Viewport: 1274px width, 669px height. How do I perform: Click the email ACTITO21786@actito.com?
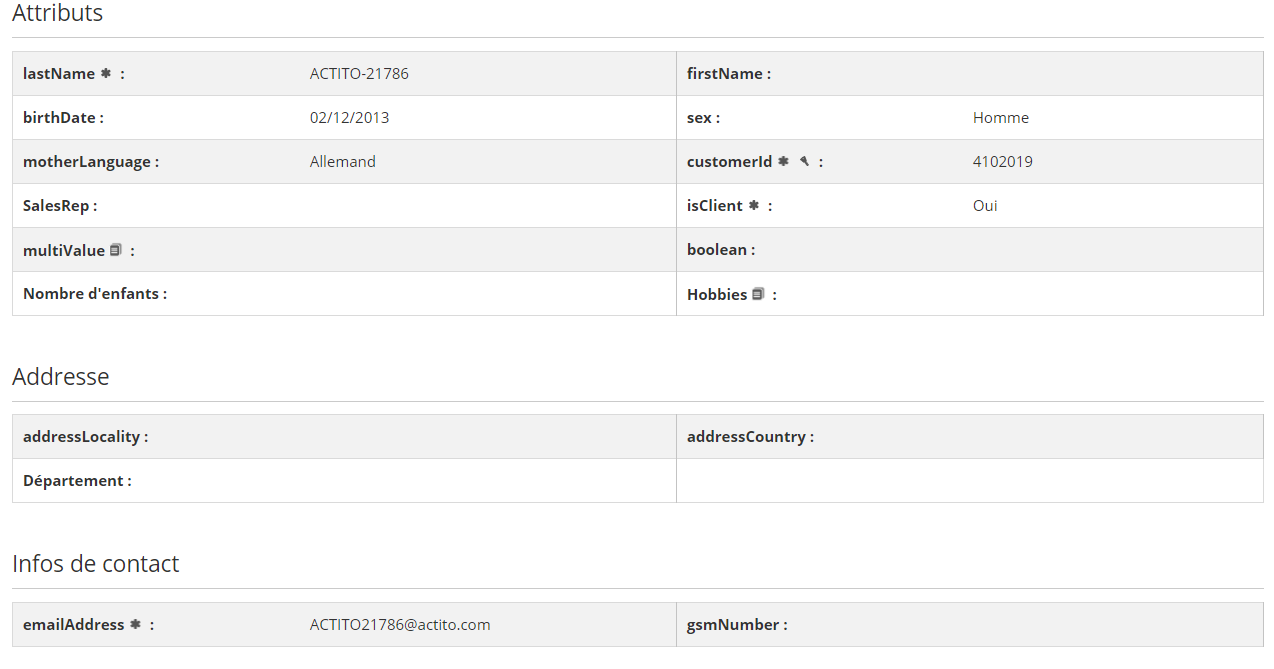400,625
